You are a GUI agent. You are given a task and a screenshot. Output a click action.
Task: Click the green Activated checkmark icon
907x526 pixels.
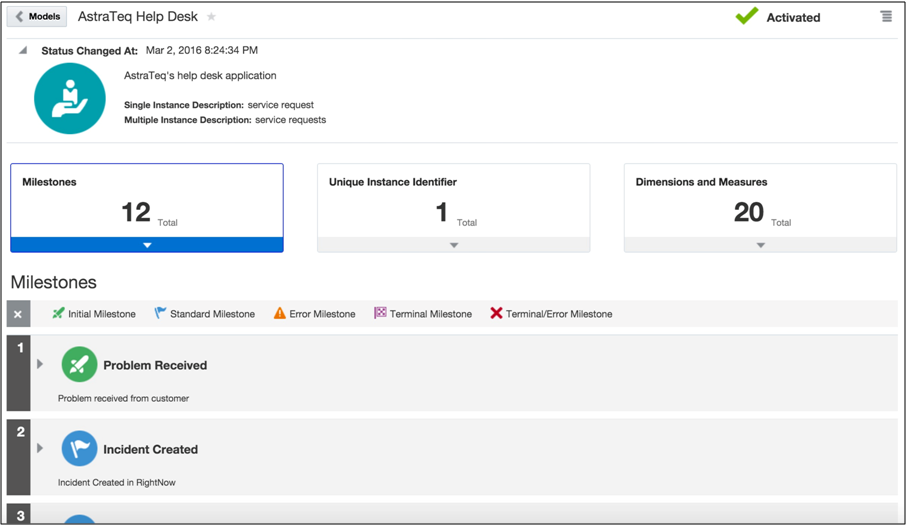(x=747, y=16)
